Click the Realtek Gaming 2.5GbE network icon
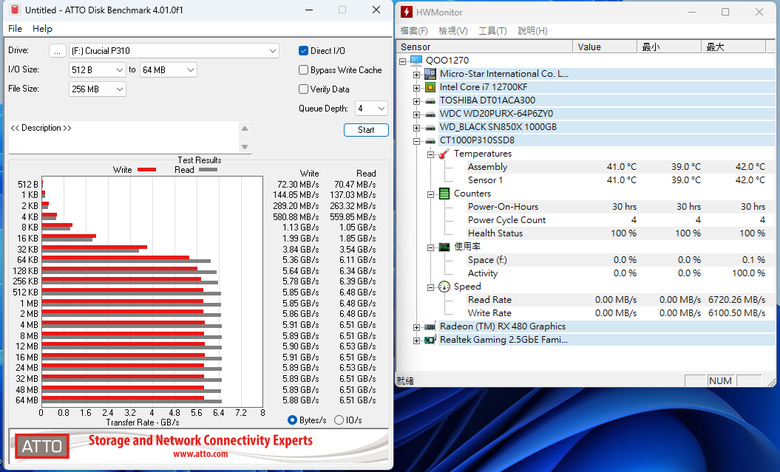The height and width of the screenshot is (472, 780). [430, 340]
